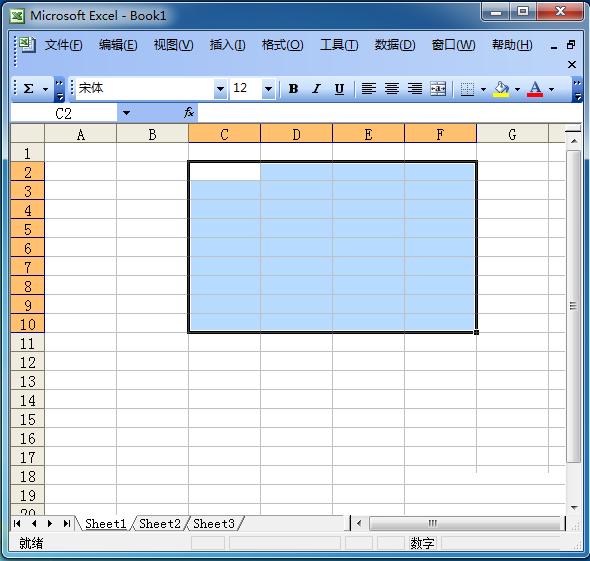The width and height of the screenshot is (590, 561).
Task: Expand standard toolbar options chevron
Action: click(x=59, y=89)
